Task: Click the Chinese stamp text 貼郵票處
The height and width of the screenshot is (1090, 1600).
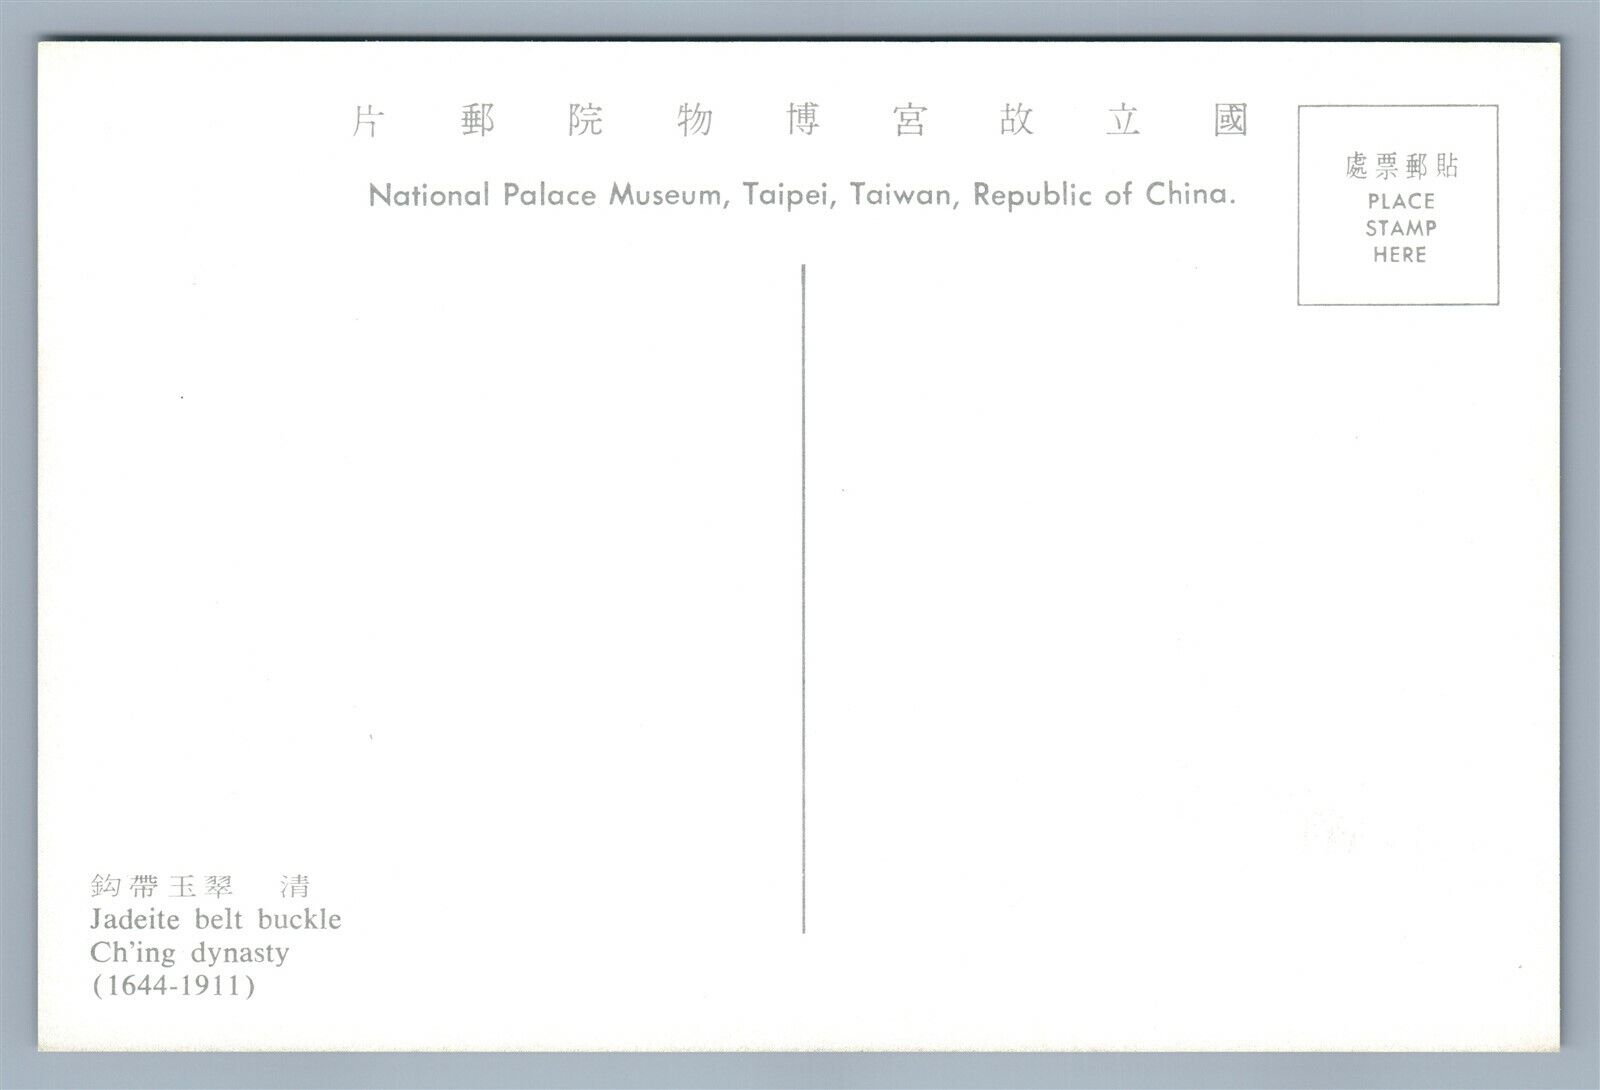Action: tap(1401, 166)
